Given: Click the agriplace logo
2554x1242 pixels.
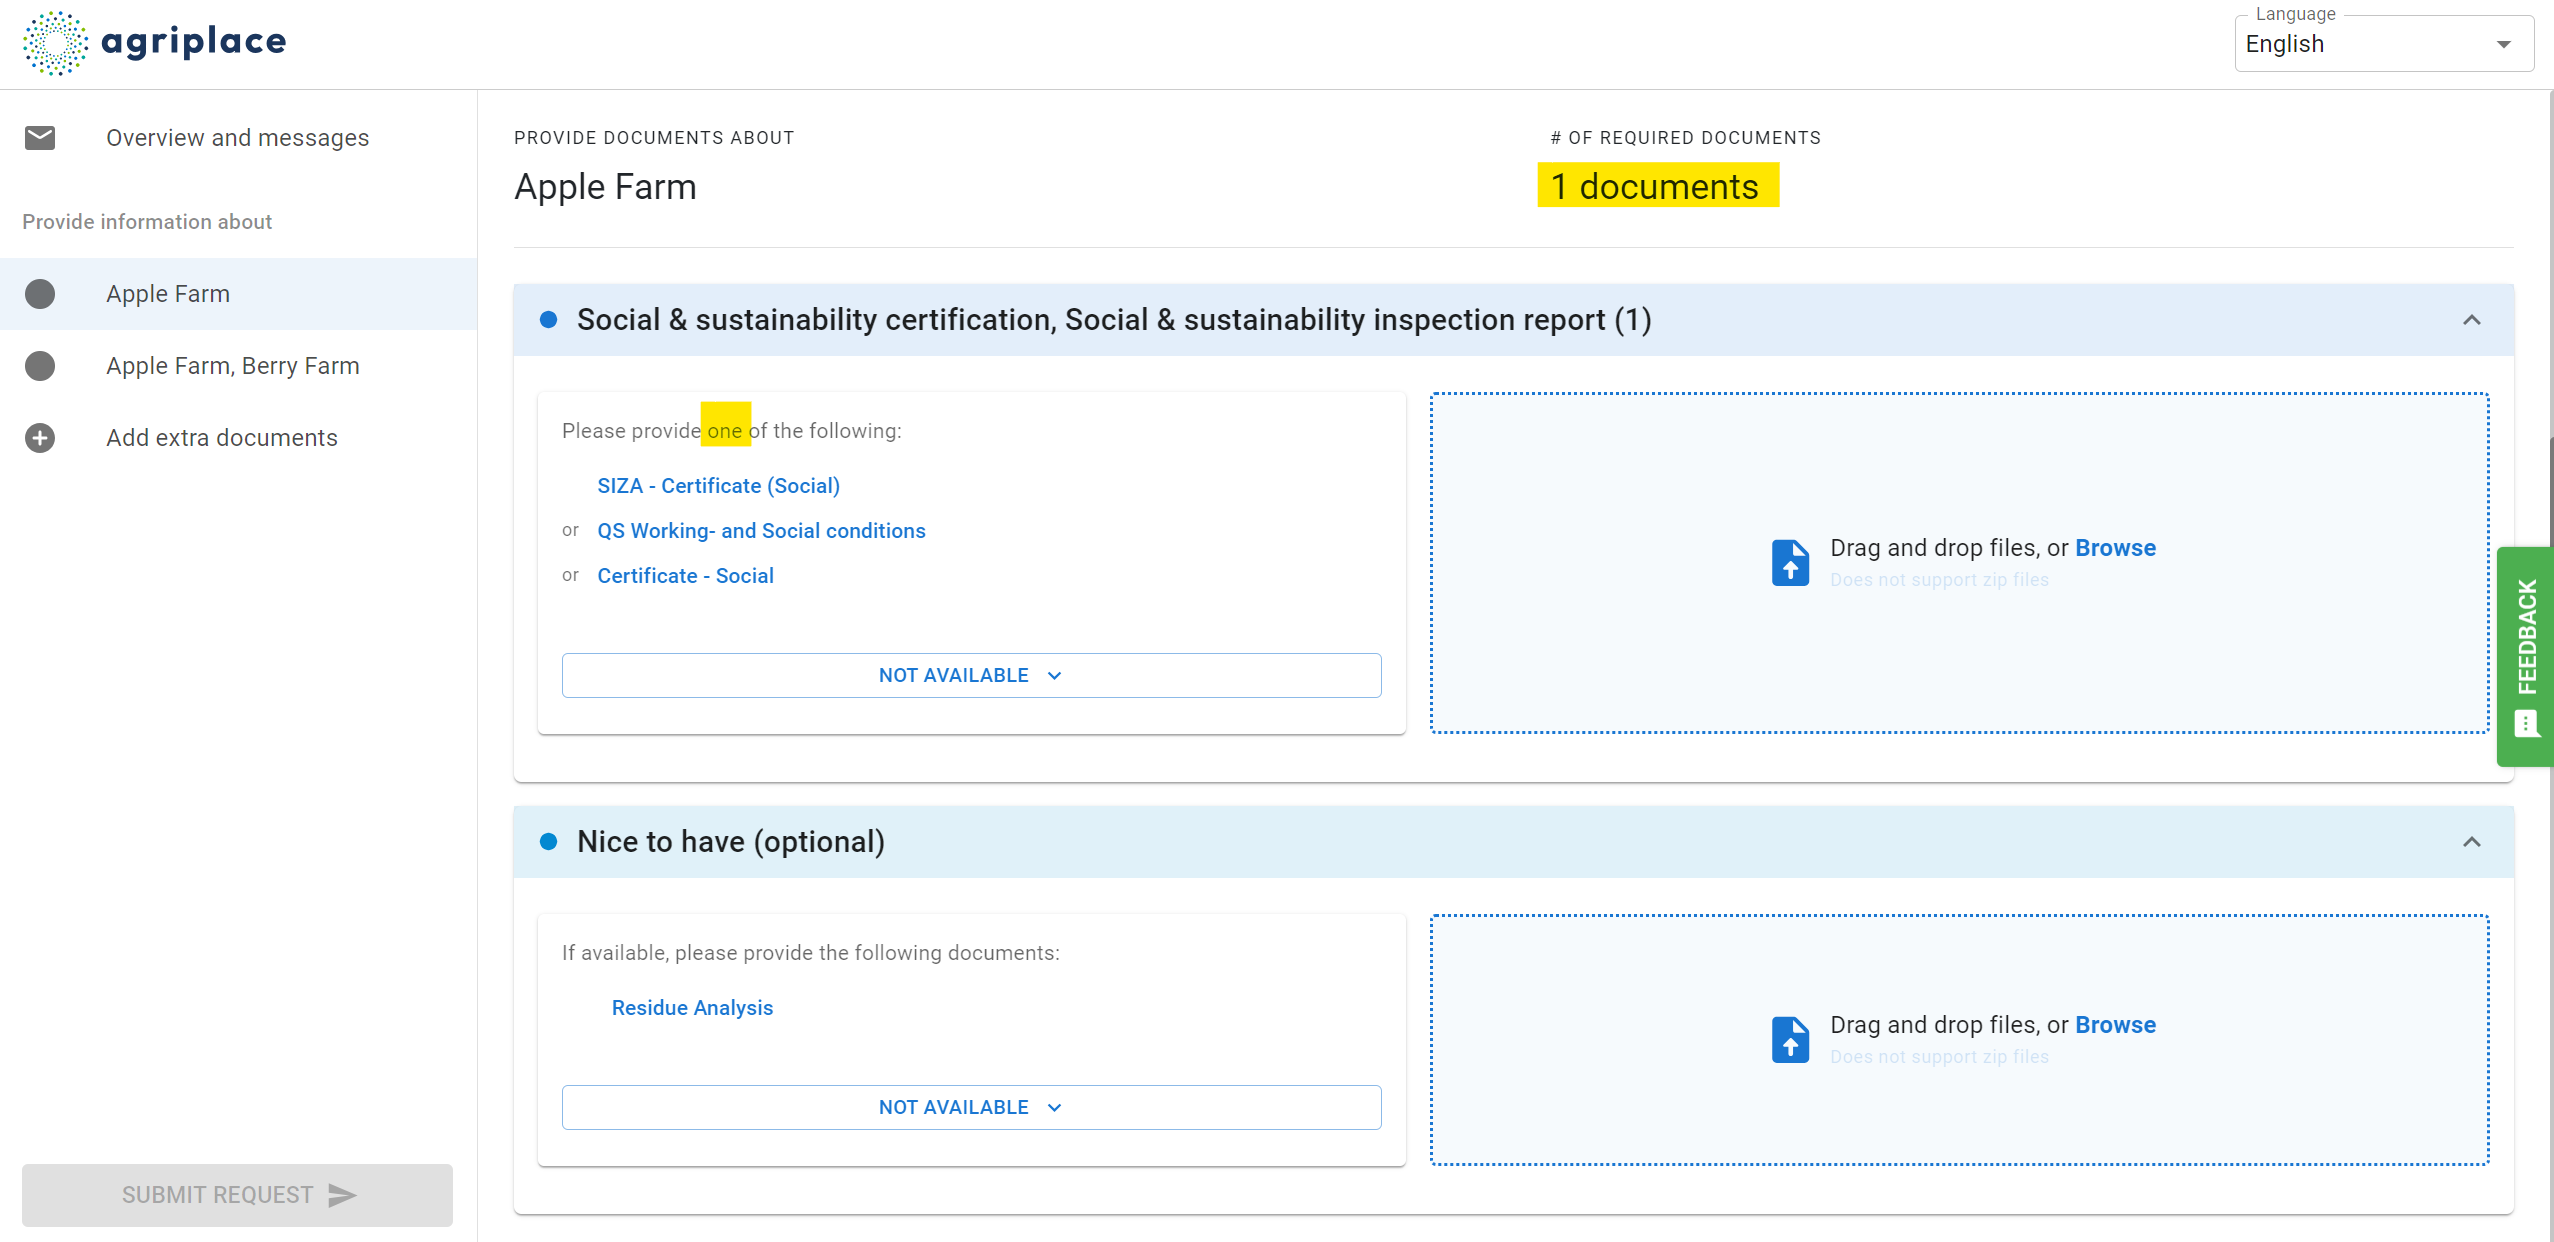Looking at the screenshot, I should point(155,43).
